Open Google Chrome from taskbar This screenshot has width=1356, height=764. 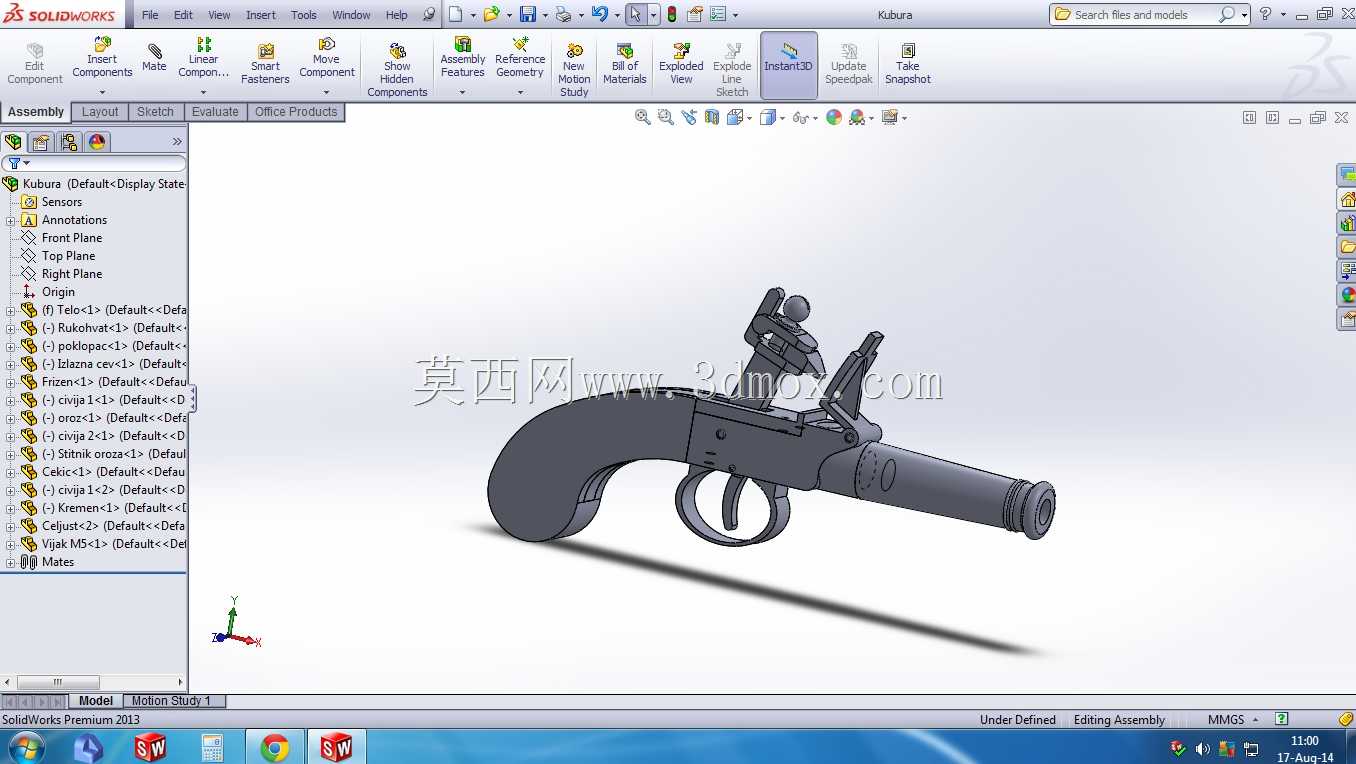(x=274, y=747)
